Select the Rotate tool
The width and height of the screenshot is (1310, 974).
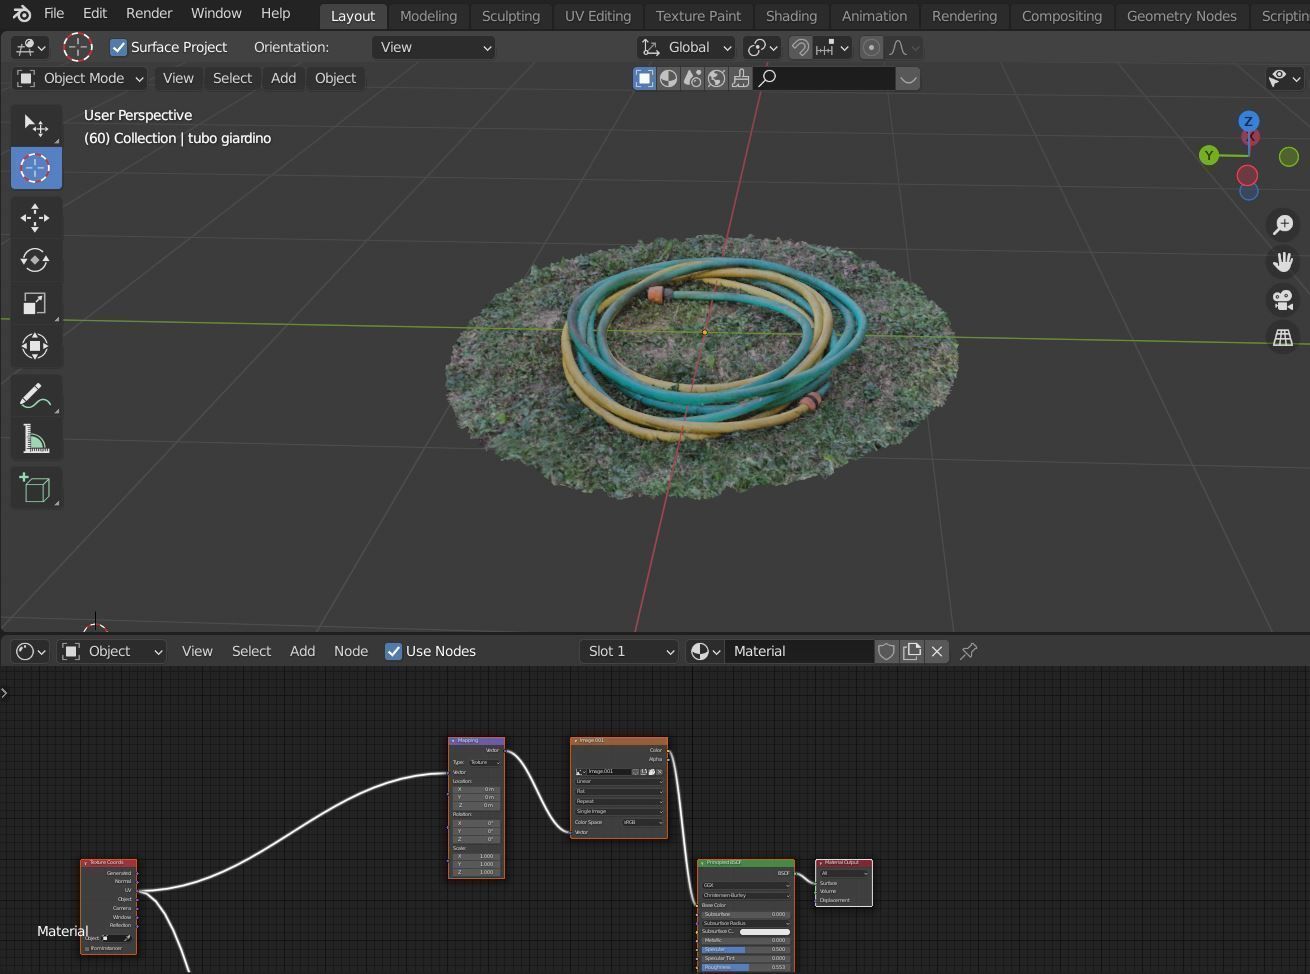[36, 261]
